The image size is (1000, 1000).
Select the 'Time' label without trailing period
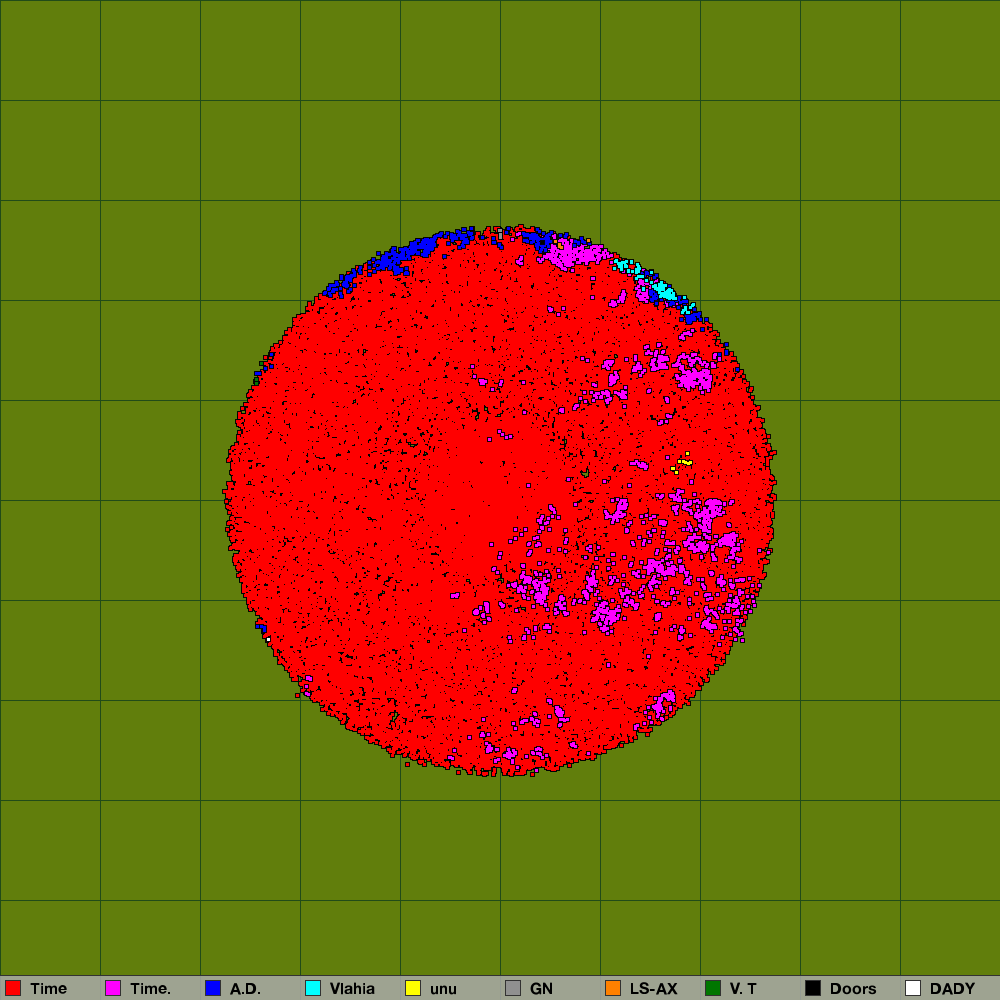click(x=48, y=989)
